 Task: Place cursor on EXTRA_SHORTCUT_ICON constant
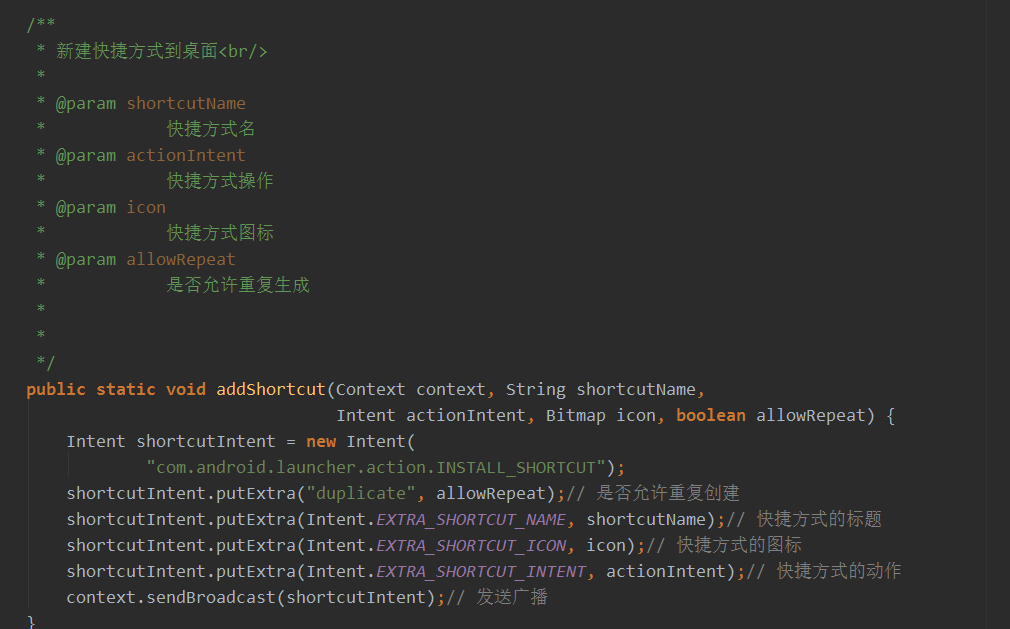(x=471, y=545)
